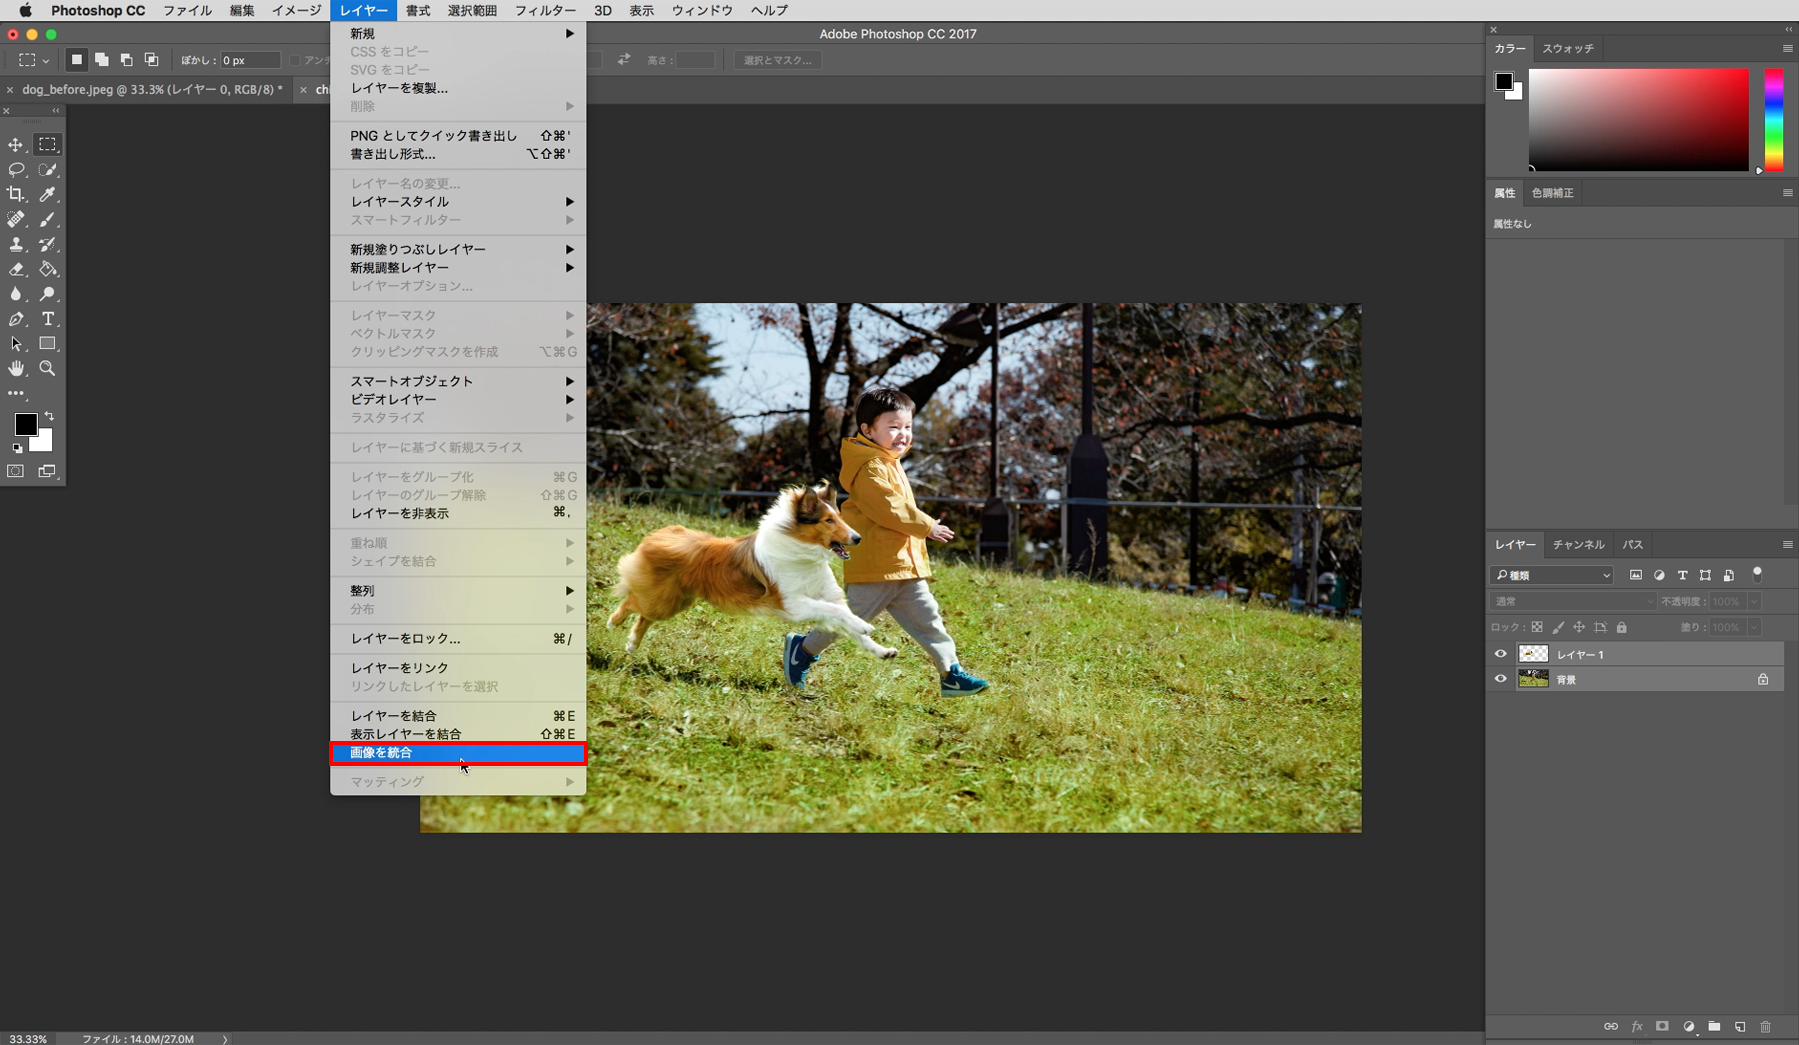Expand the レイヤースタイル submenu

(x=458, y=202)
